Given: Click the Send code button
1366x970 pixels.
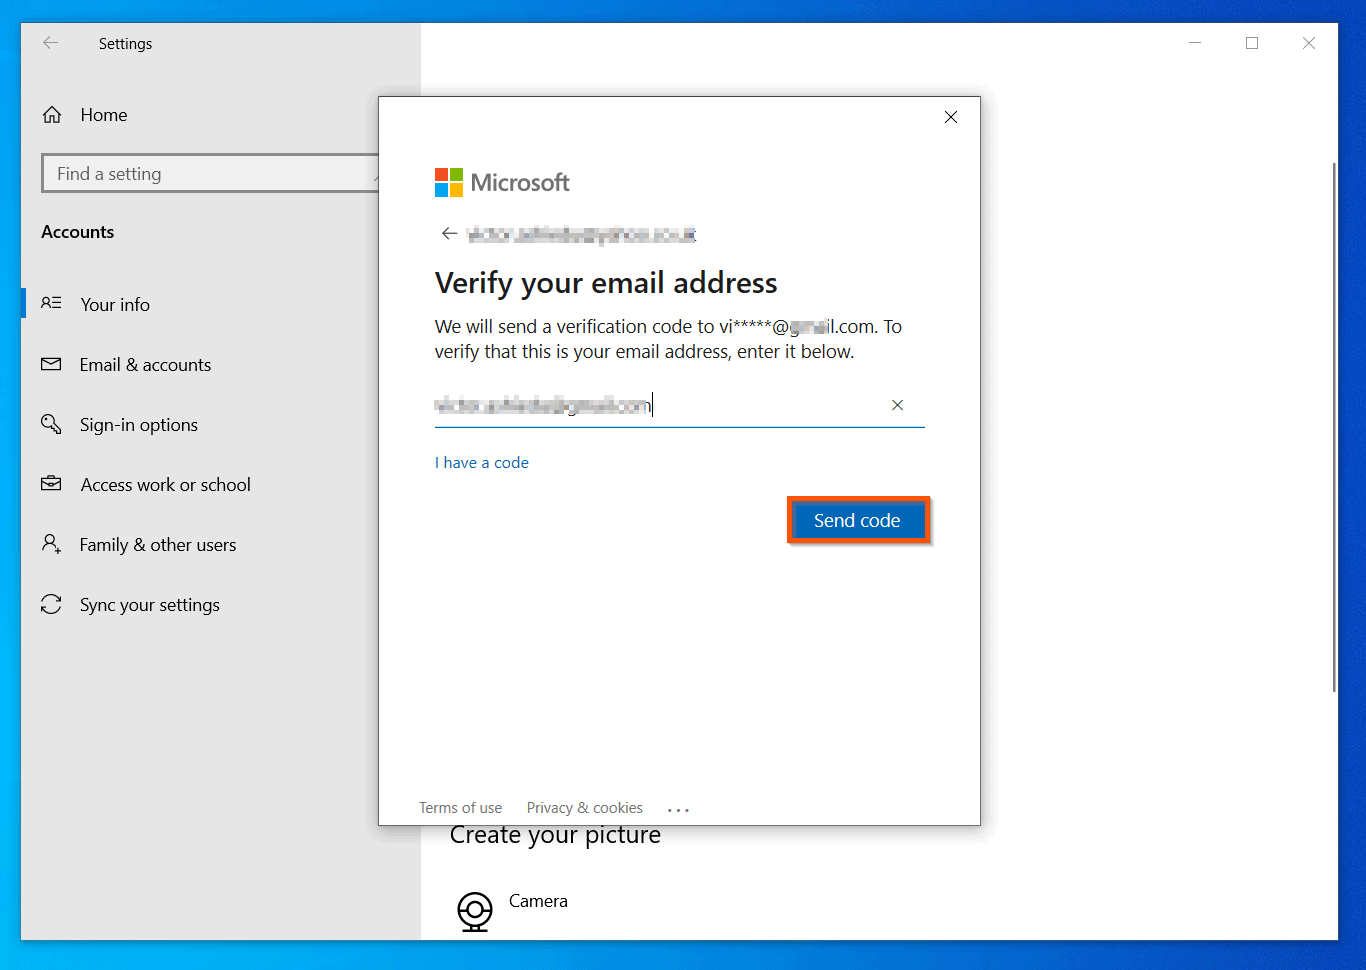Looking at the screenshot, I should coord(858,520).
